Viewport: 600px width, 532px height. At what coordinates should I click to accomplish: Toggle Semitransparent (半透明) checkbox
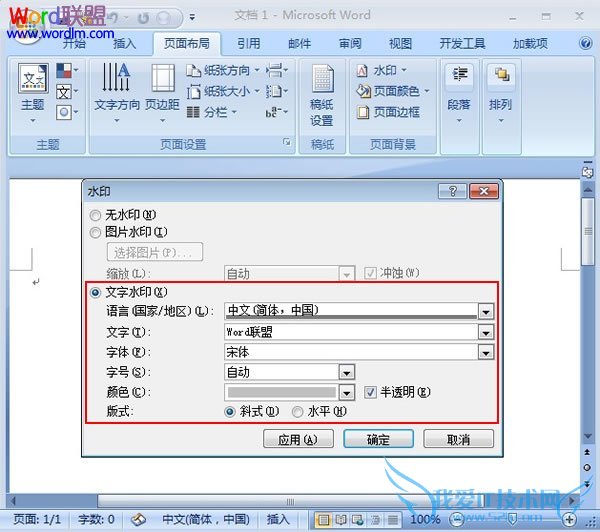point(370,392)
